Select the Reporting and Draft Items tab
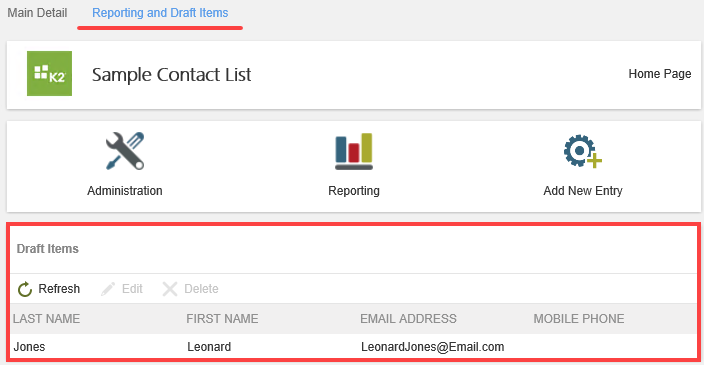The height and width of the screenshot is (365, 704). tap(160, 13)
